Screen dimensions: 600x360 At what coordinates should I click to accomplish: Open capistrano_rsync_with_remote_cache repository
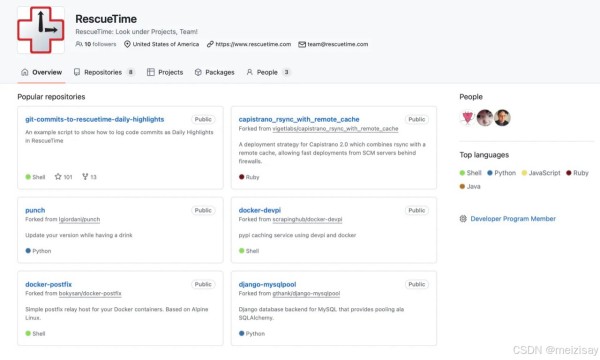tap(299, 119)
